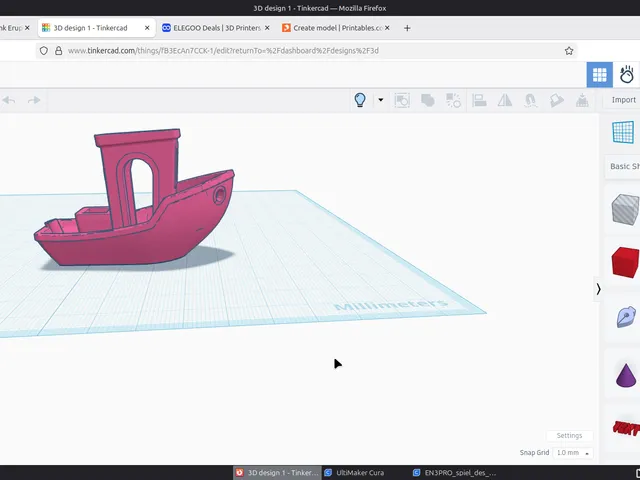This screenshot has width=640, height=480.
Task: Open the Settings button near Snap Grid
Action: pos(569,436)
